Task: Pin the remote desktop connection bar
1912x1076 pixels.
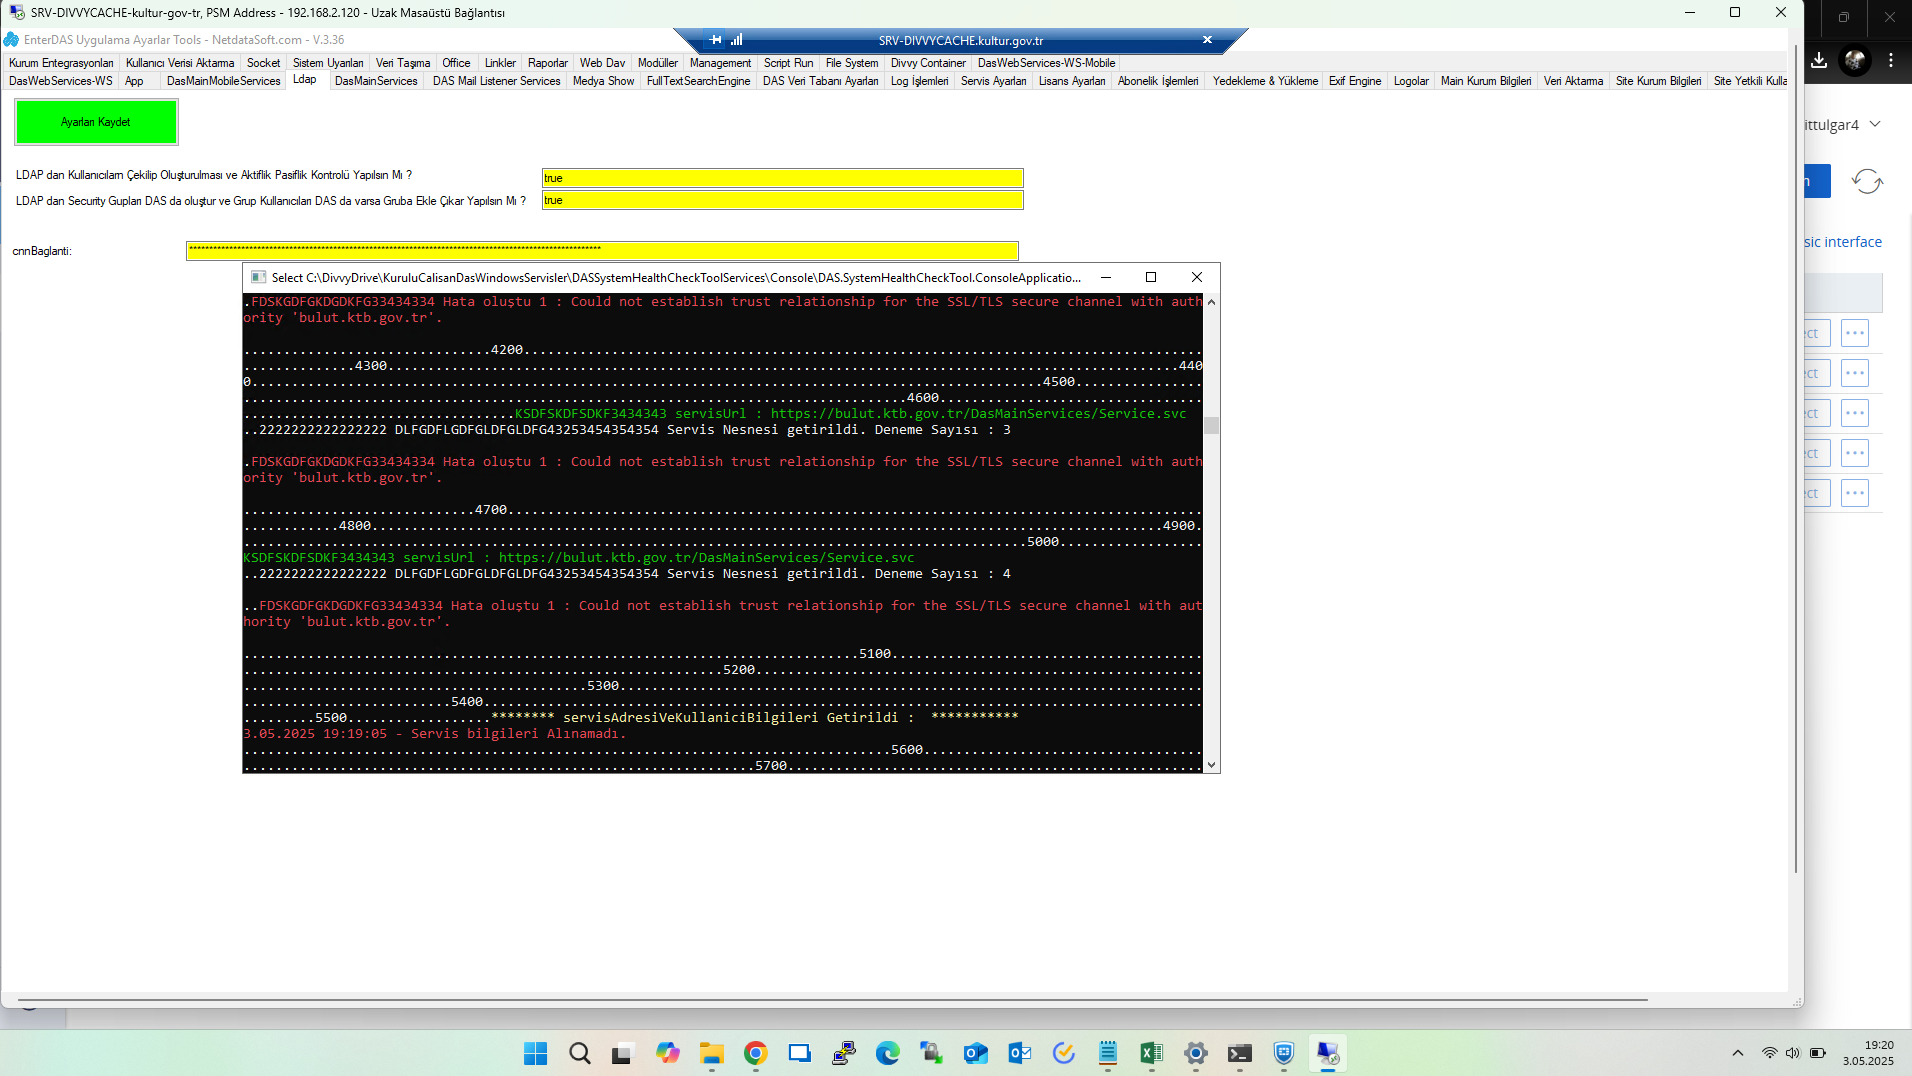Action: click(x=715, y=40)
